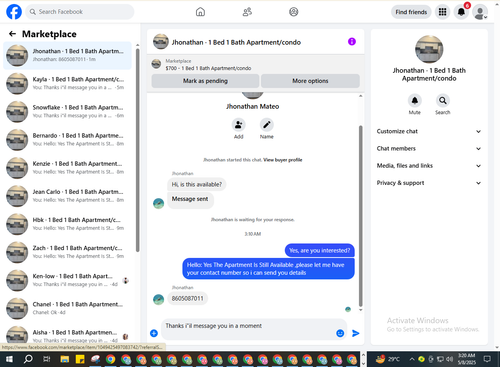Open Task View on the taskbar
This screenshot has width=500, height=367.
[47, 359]
